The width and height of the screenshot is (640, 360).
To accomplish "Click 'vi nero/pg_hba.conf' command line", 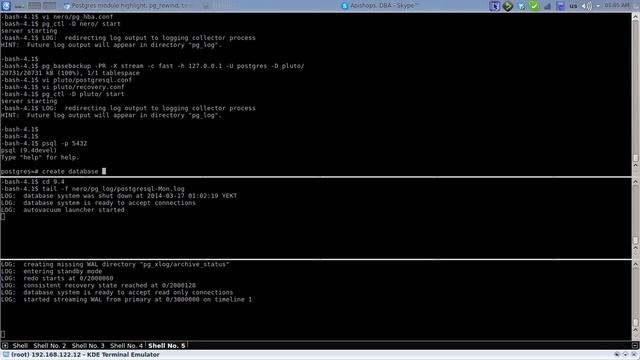I will coord(57,17).
